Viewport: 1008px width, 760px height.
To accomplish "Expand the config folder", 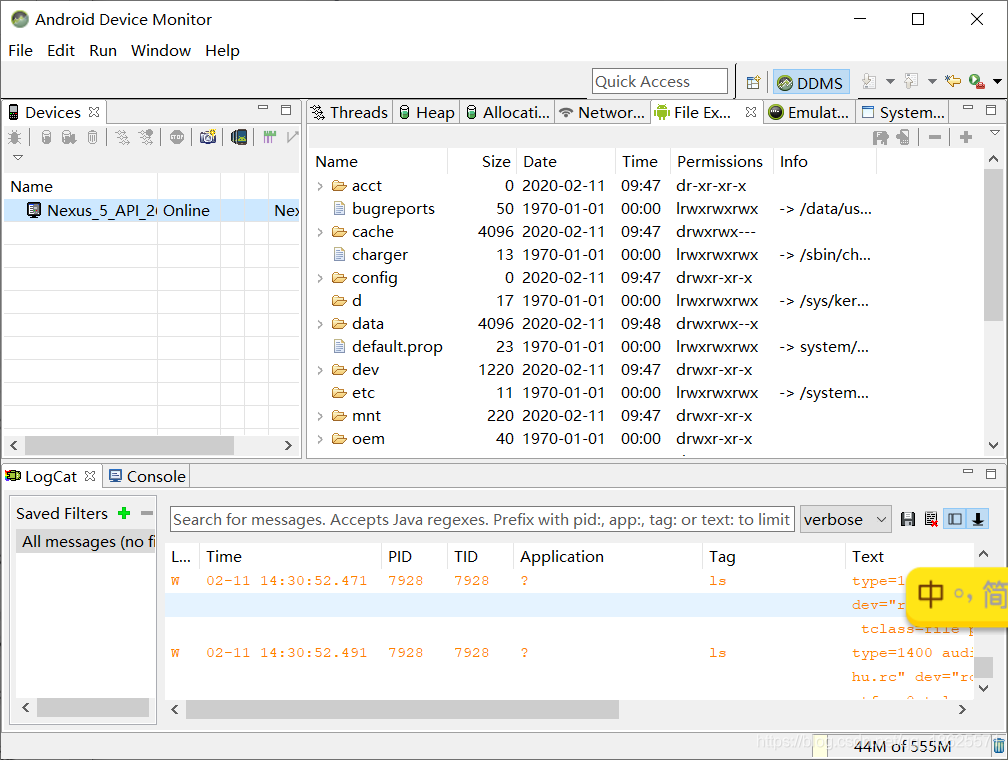I will coord(320,278).
